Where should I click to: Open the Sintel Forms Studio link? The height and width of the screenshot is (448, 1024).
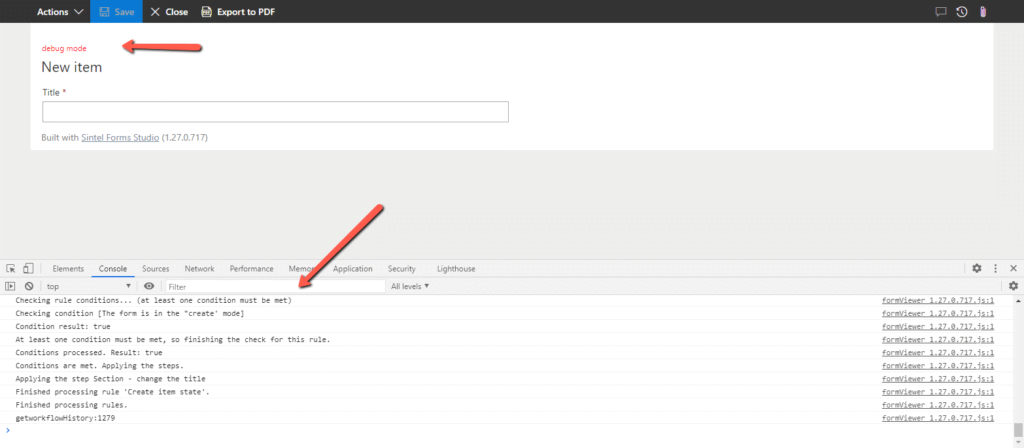point(119,137)
